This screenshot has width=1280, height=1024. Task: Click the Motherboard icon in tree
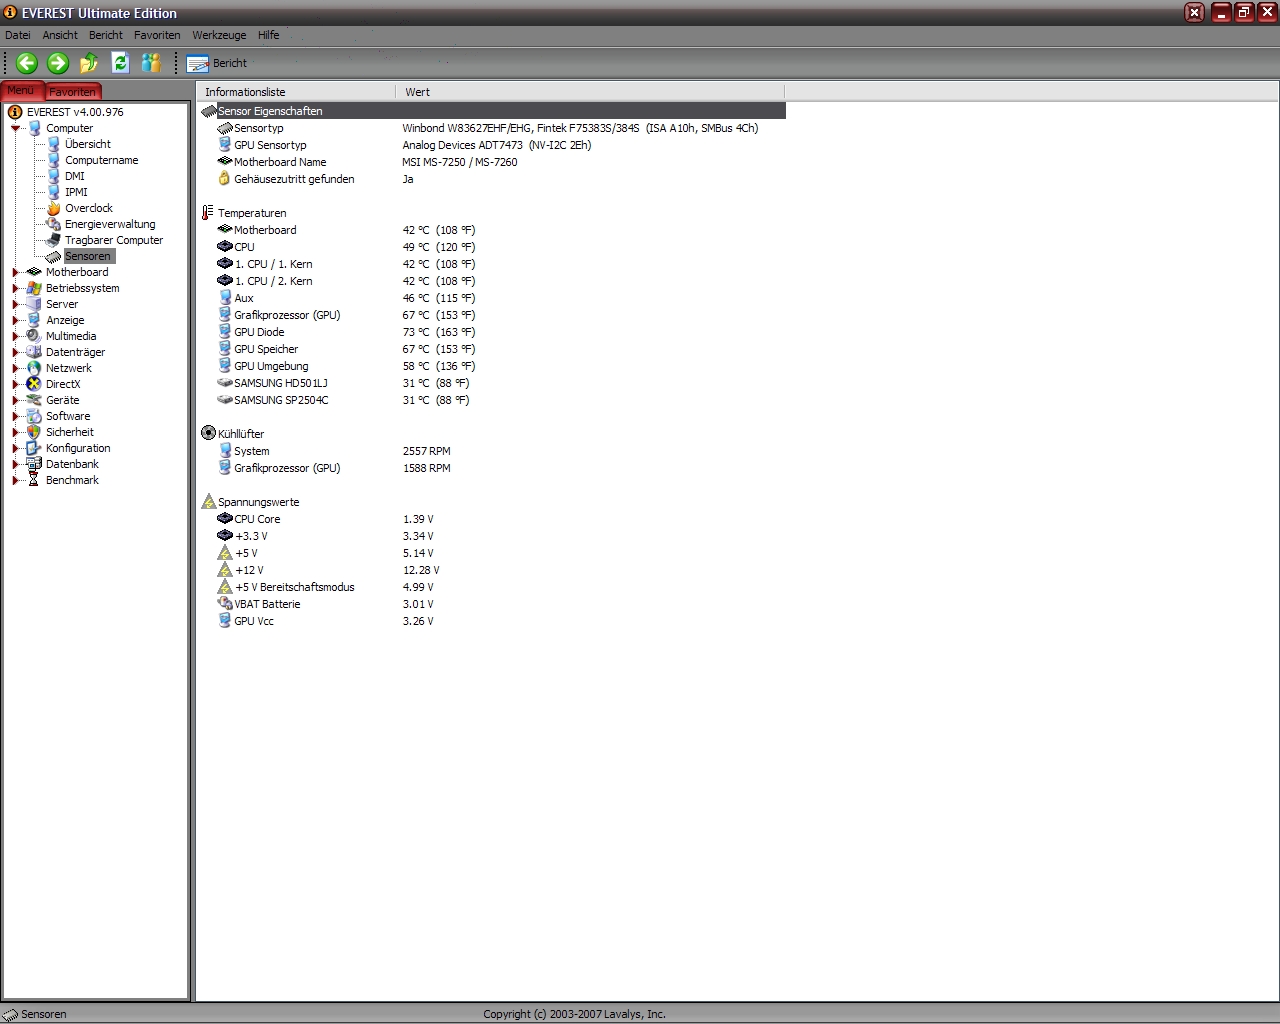pos(34,272)
